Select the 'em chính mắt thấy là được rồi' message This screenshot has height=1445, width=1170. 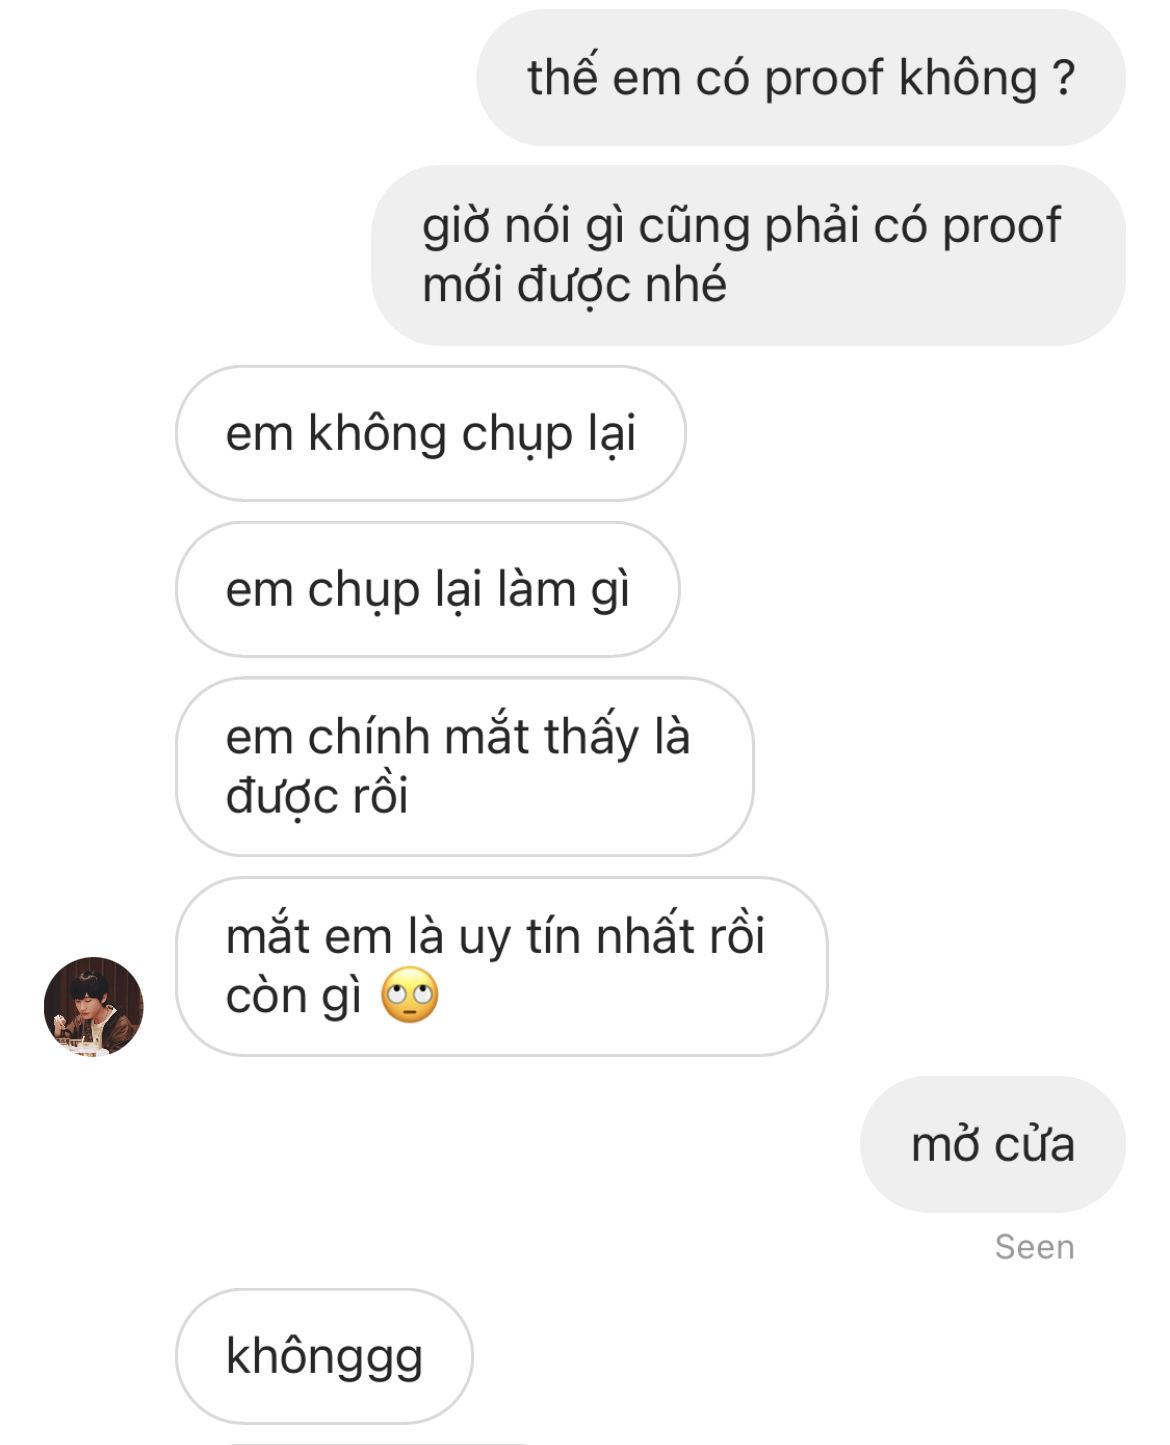(465, 767)
